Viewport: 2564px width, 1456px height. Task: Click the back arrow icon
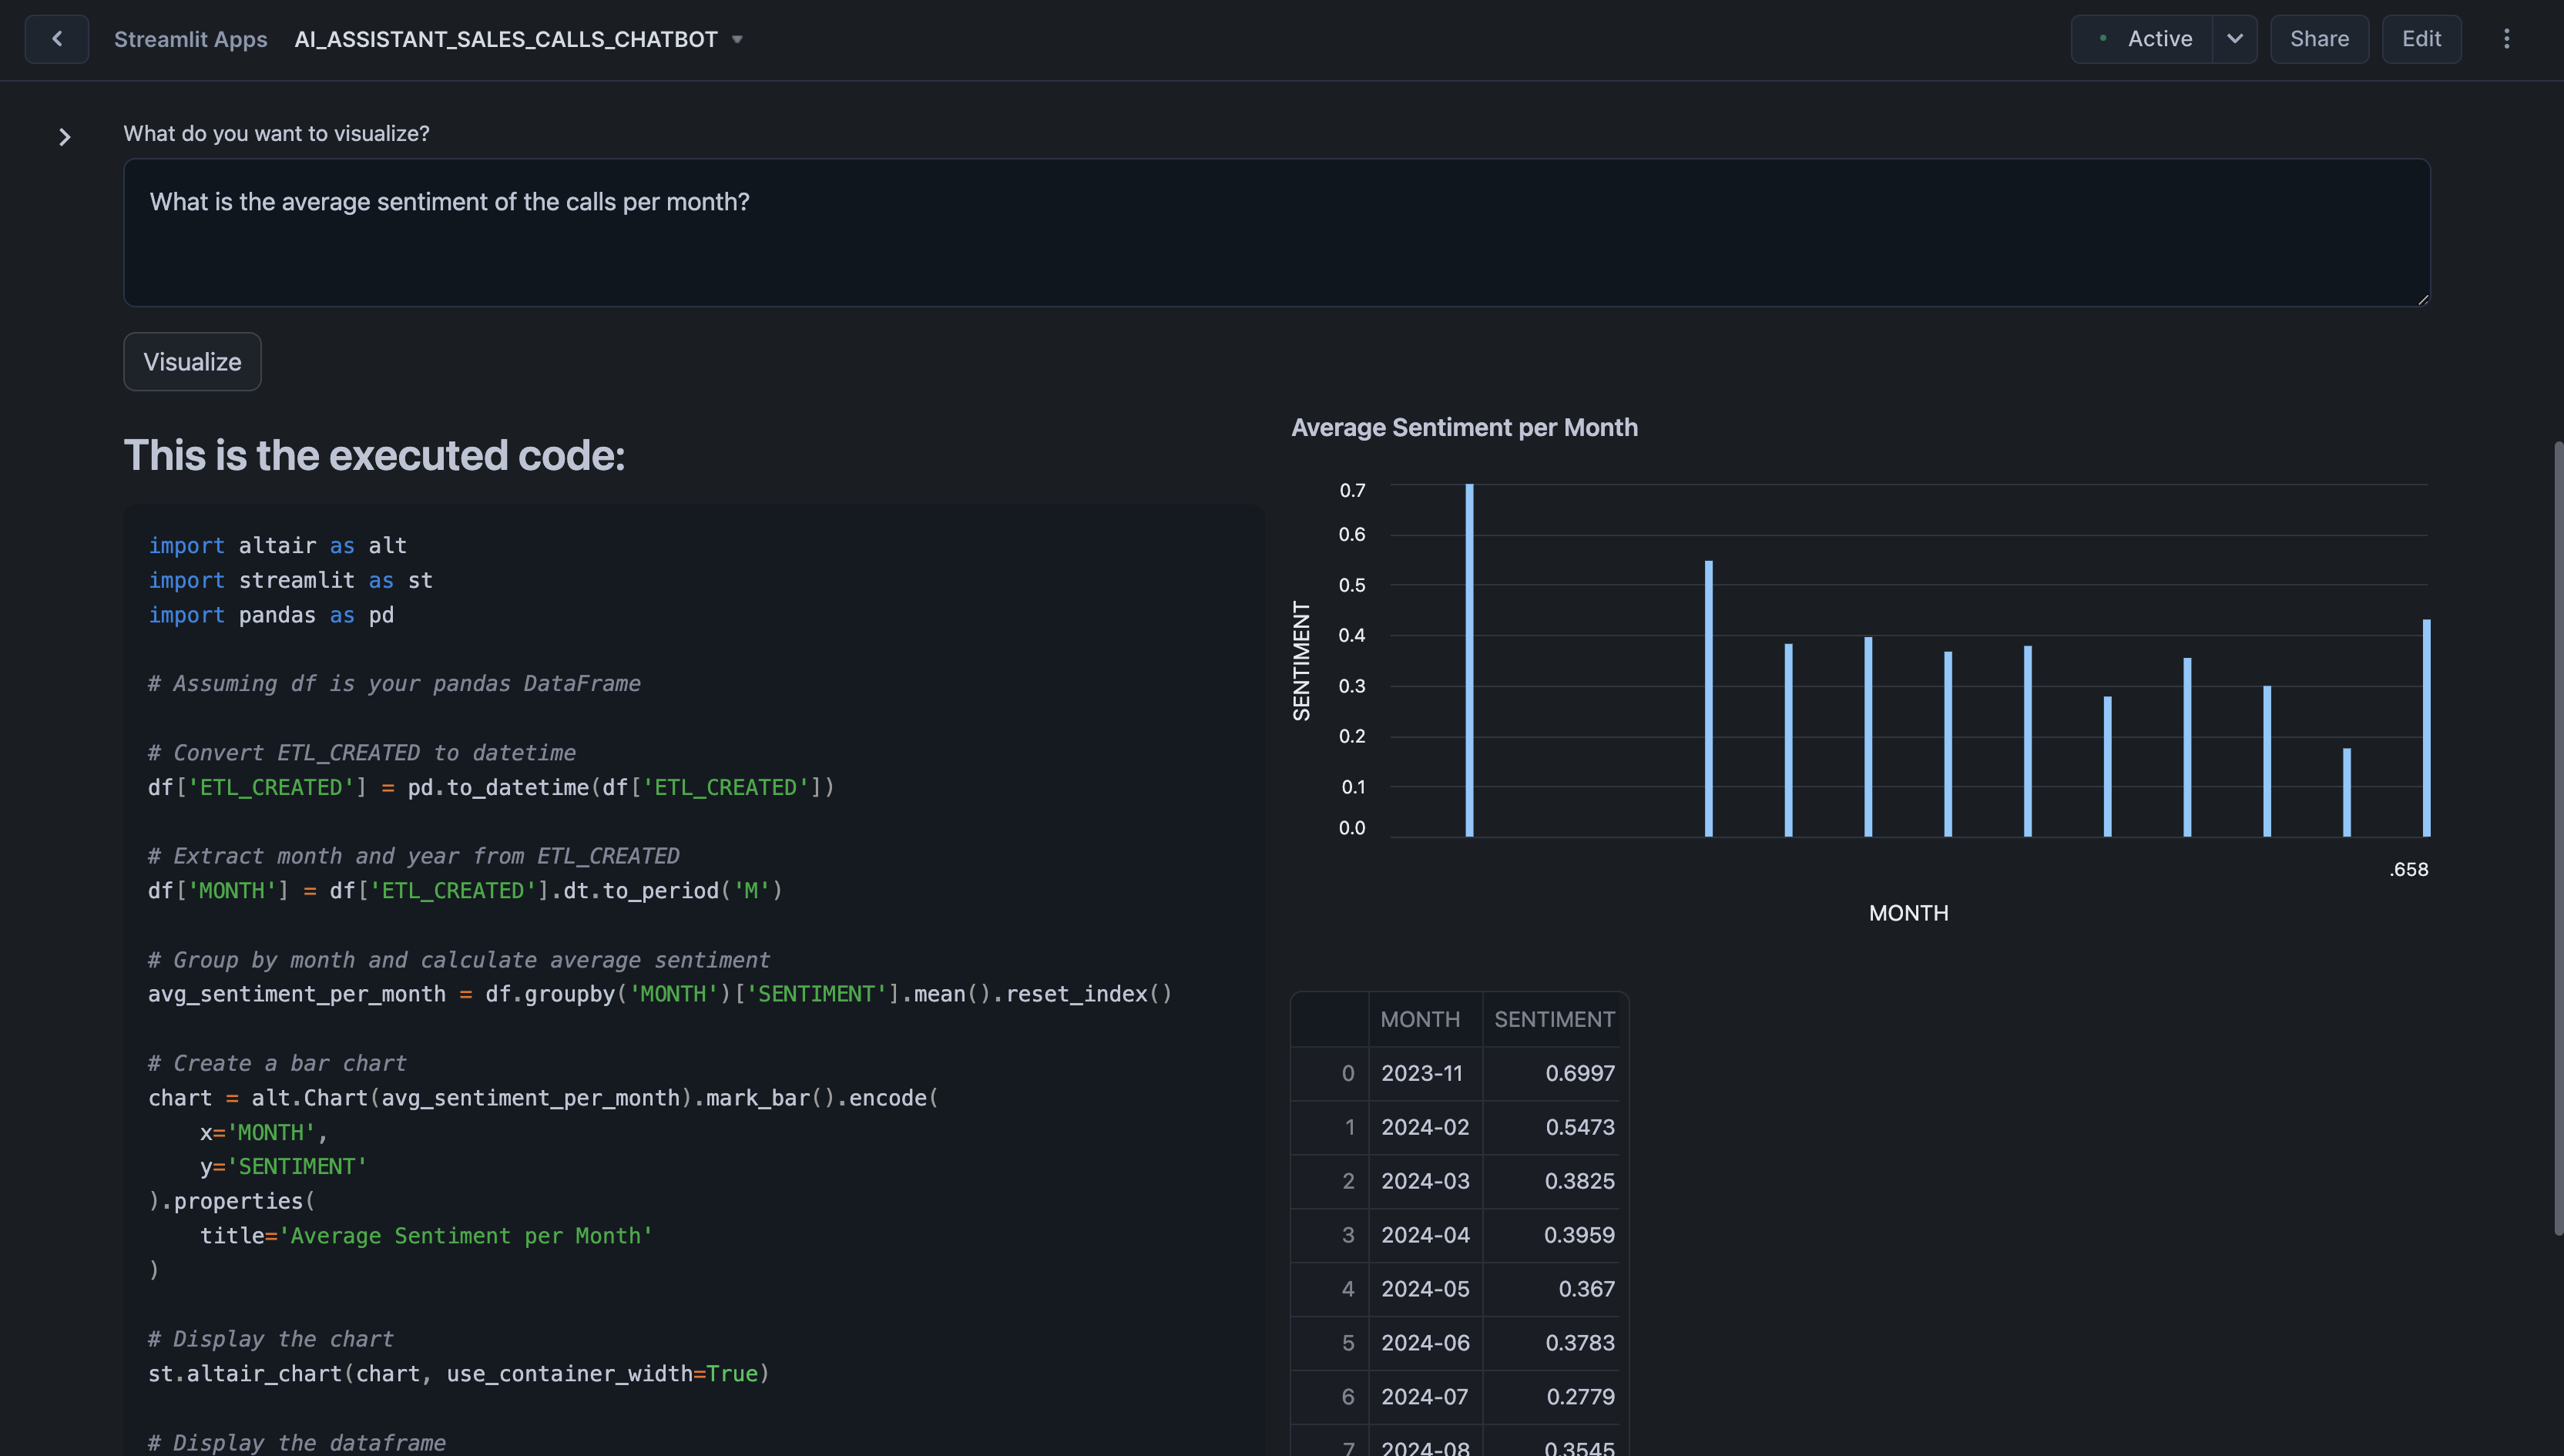coord(57,39)
